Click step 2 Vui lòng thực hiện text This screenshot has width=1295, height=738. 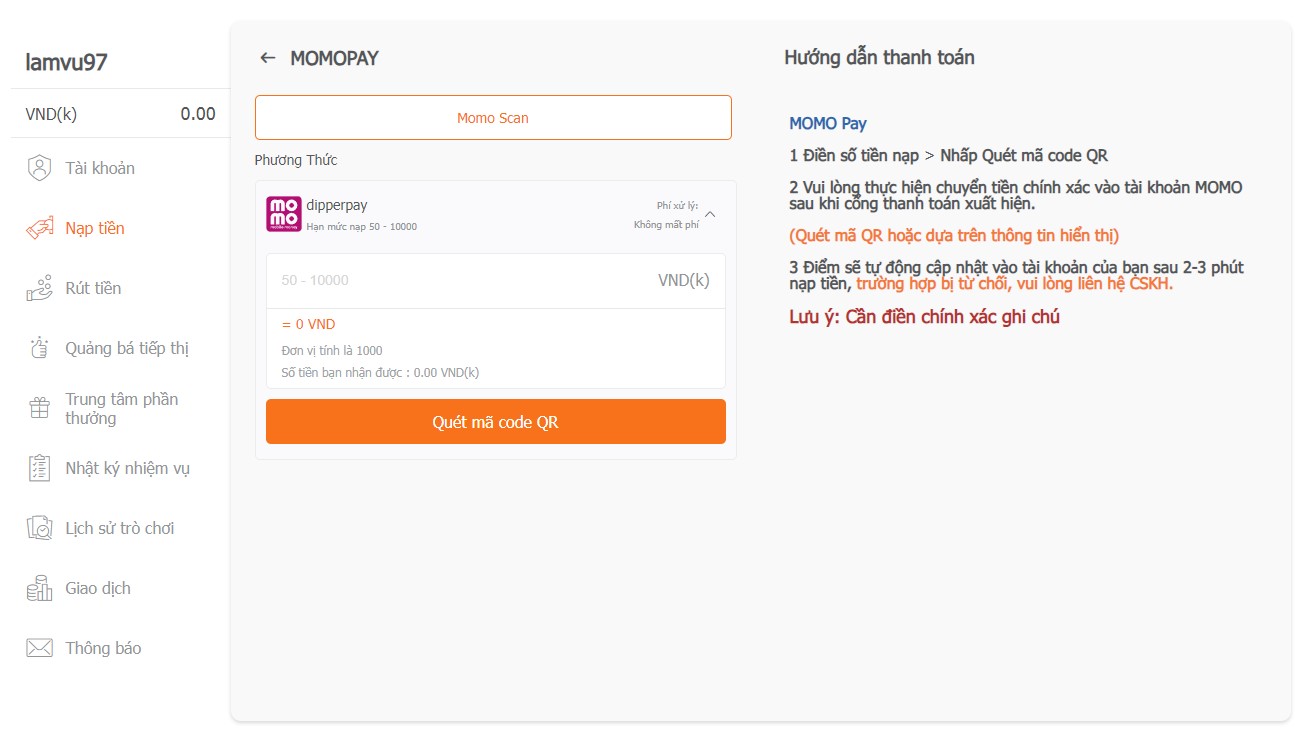1016,196
